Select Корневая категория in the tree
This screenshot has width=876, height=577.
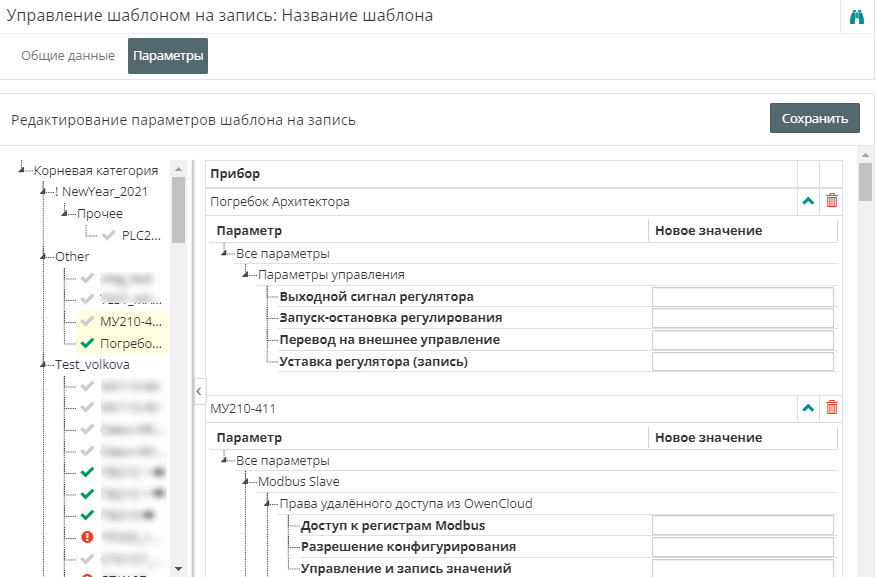pyautogui.click(x=96, y=170)
